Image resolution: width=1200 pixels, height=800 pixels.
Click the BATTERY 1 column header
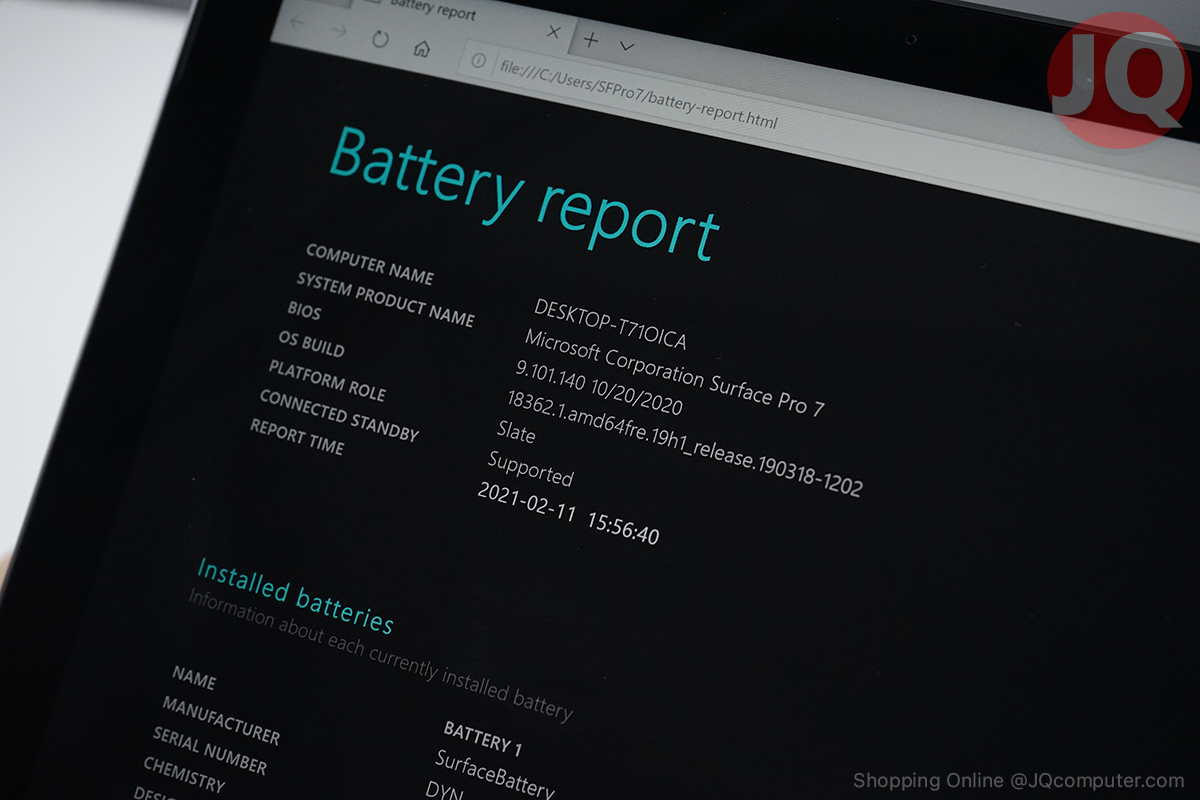point(483,739)
